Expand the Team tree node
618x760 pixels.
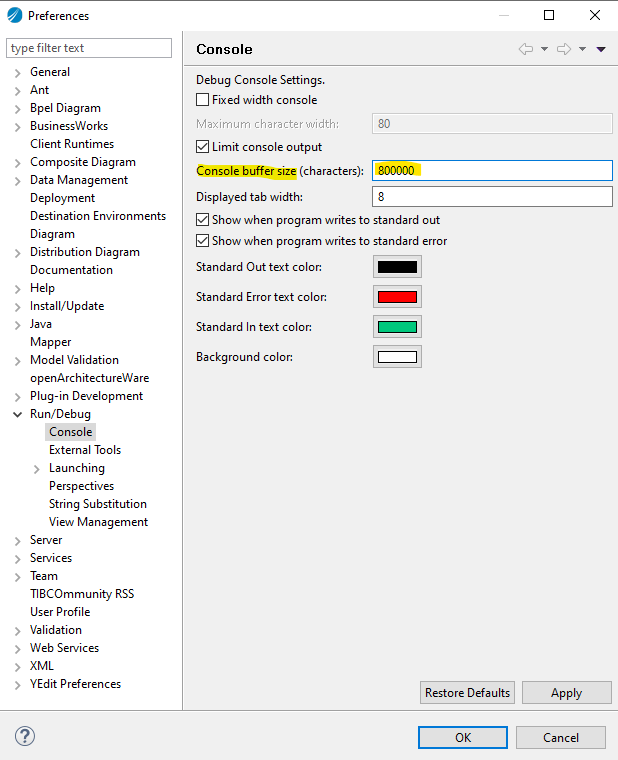click(x=17, y=577)
